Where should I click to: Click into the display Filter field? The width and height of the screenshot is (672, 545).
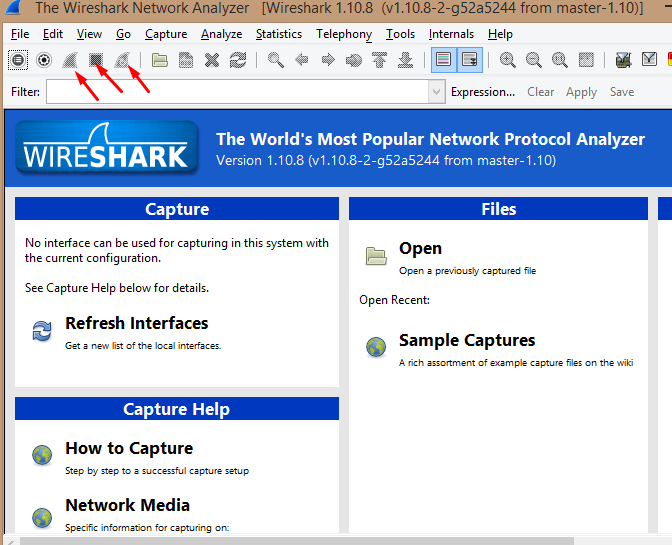(x=237, y=92)
